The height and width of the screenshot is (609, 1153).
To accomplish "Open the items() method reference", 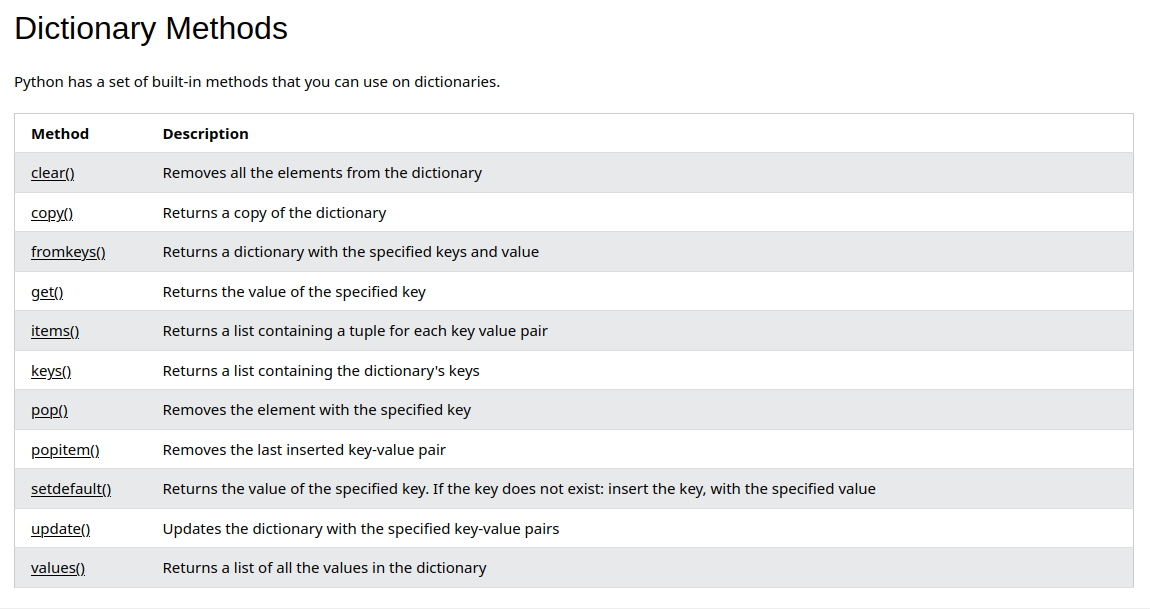I will [55, 331].
